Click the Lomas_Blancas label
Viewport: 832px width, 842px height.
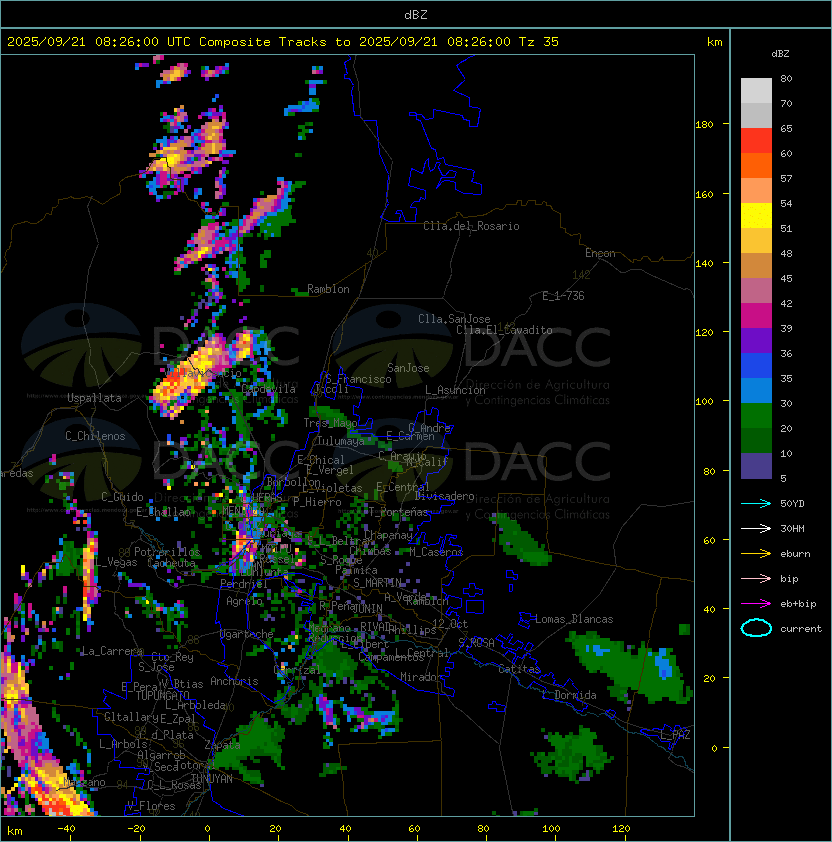574,619
